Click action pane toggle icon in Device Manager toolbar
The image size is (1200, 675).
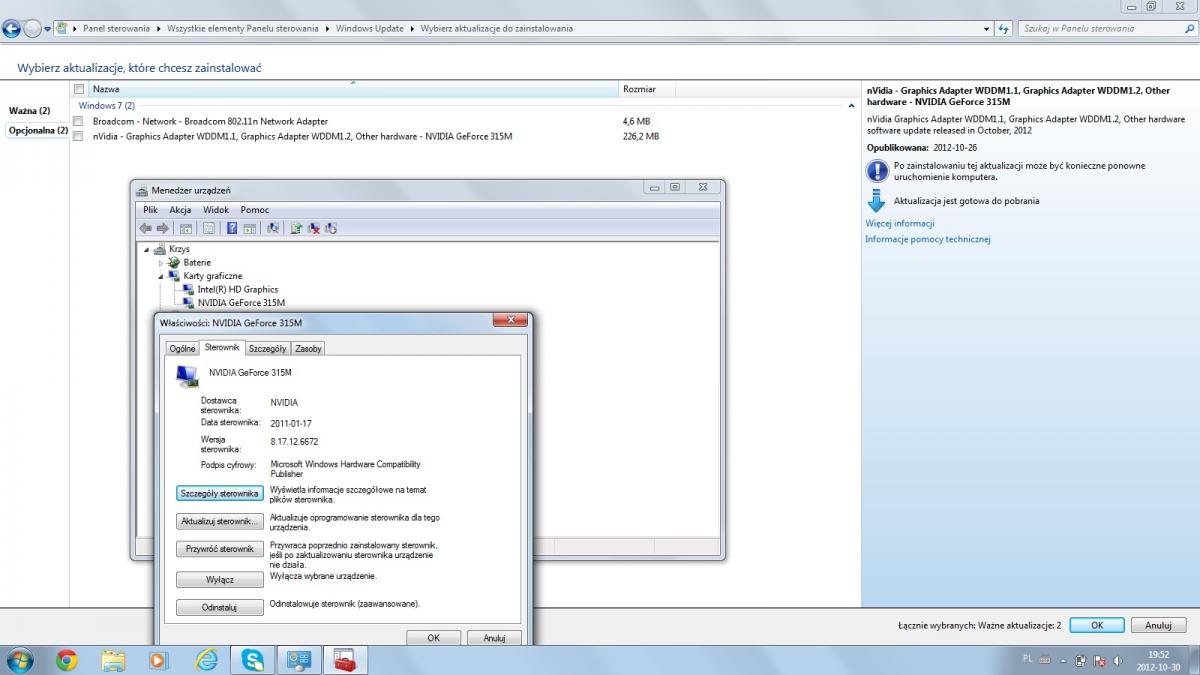click(x=249, y=229)
